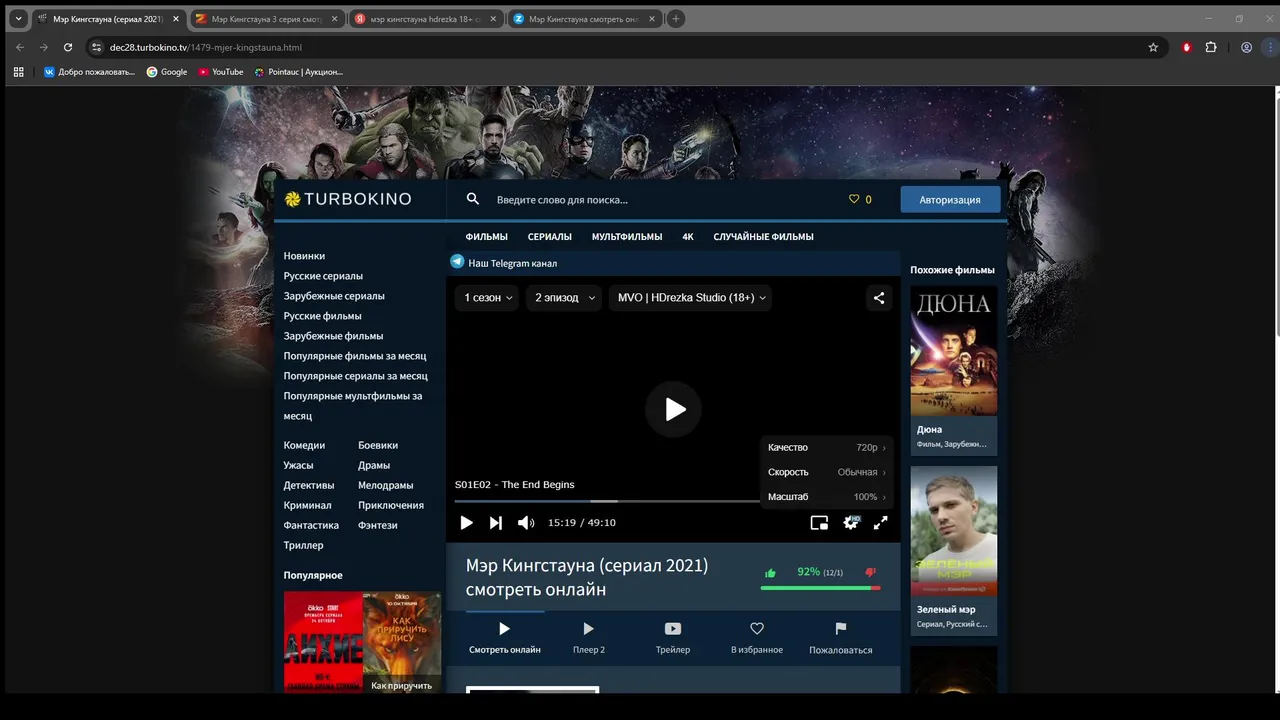Click the video progress seek bar
The width and height of the screenshot is (1280, 720).
(606, 501)
